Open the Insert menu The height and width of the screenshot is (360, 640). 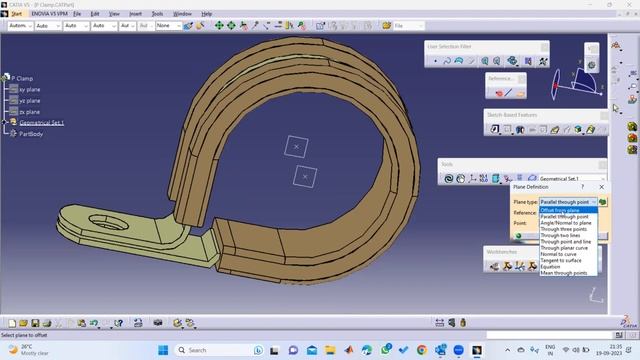click(x=136, y=14)
